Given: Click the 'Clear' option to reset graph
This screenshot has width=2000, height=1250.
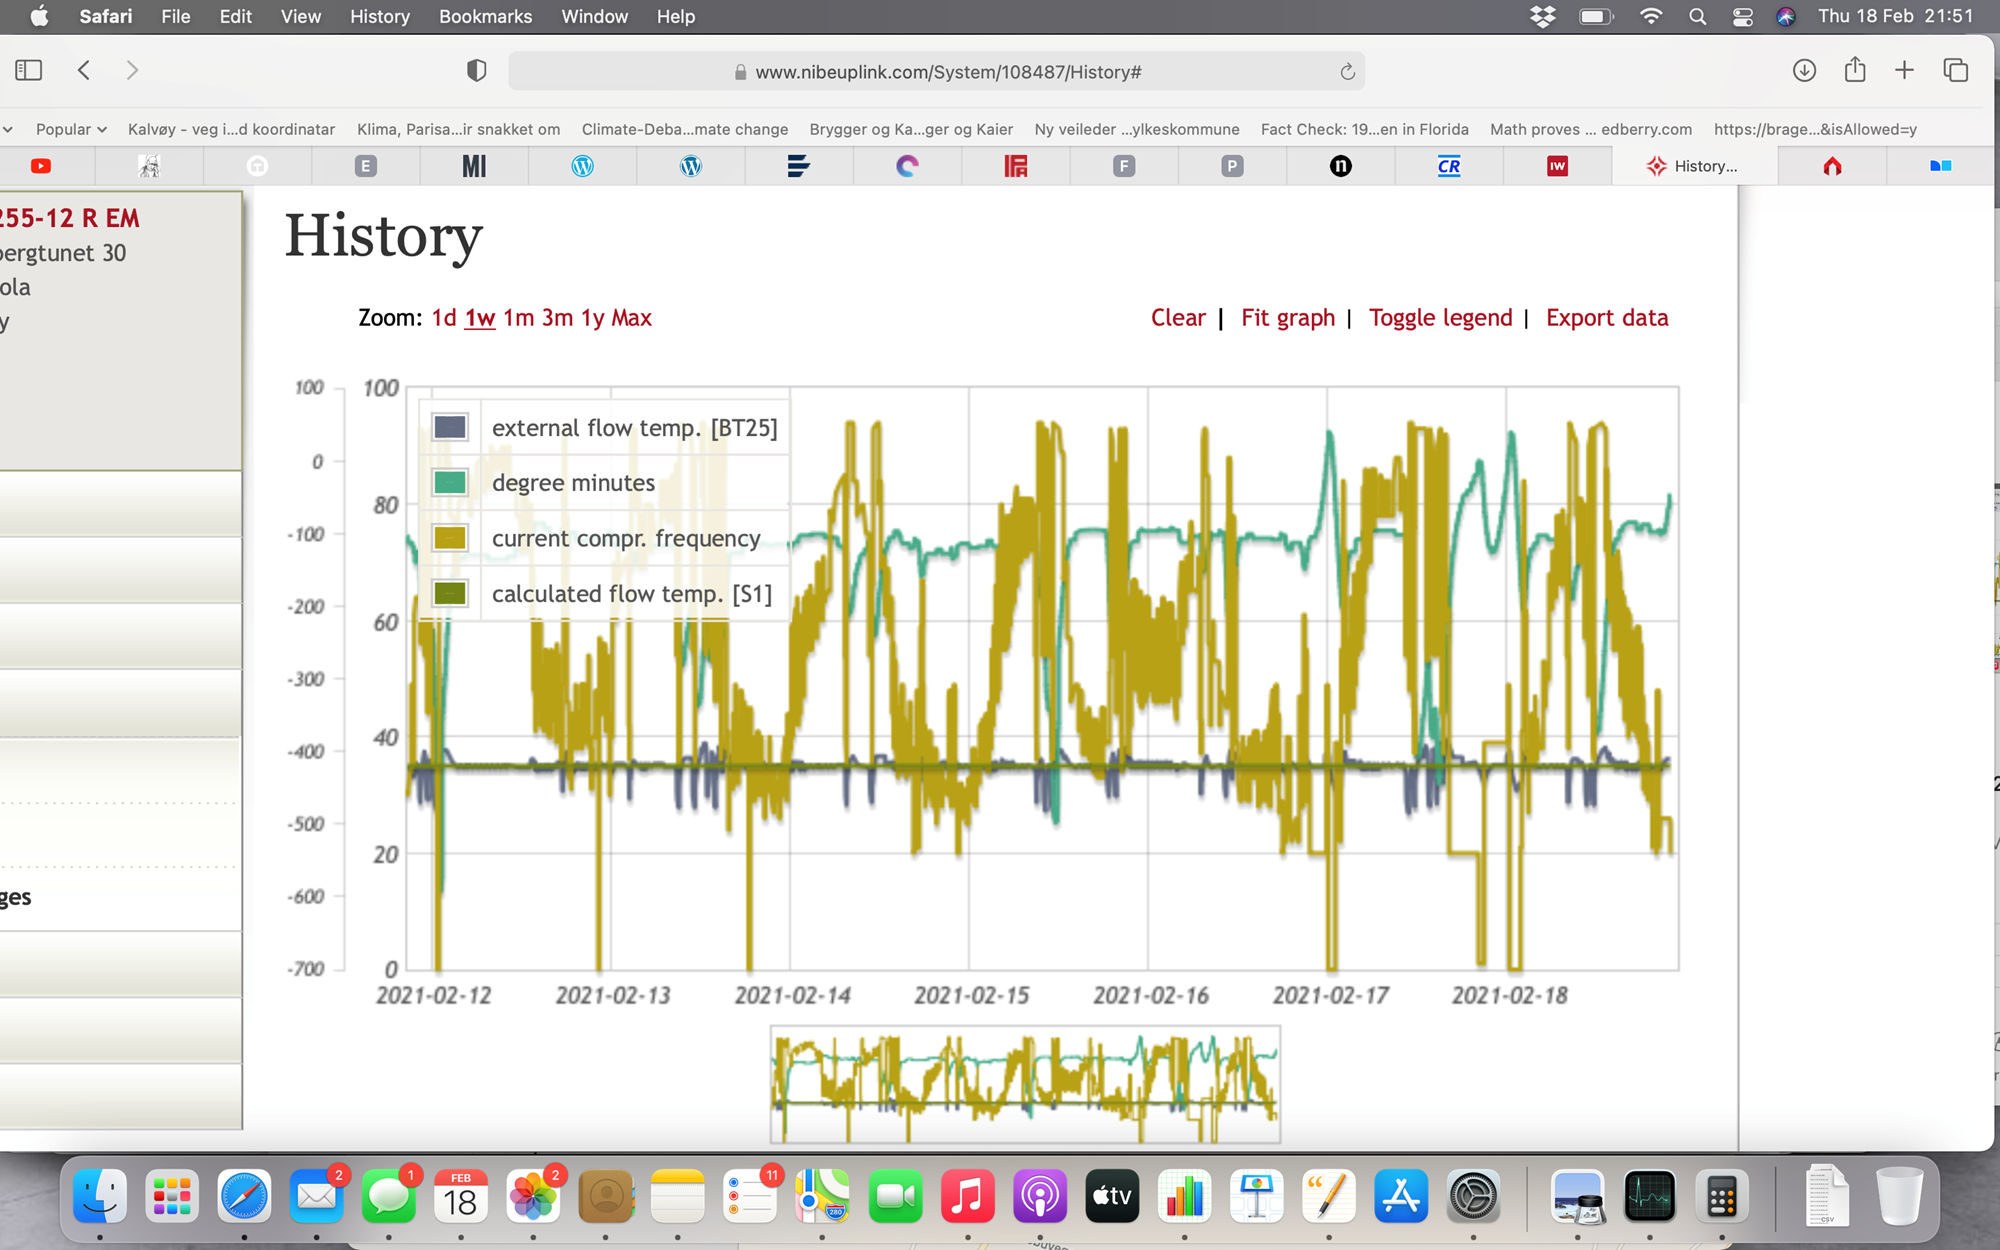Looking at the screenshot, I should pos(1178,317).
